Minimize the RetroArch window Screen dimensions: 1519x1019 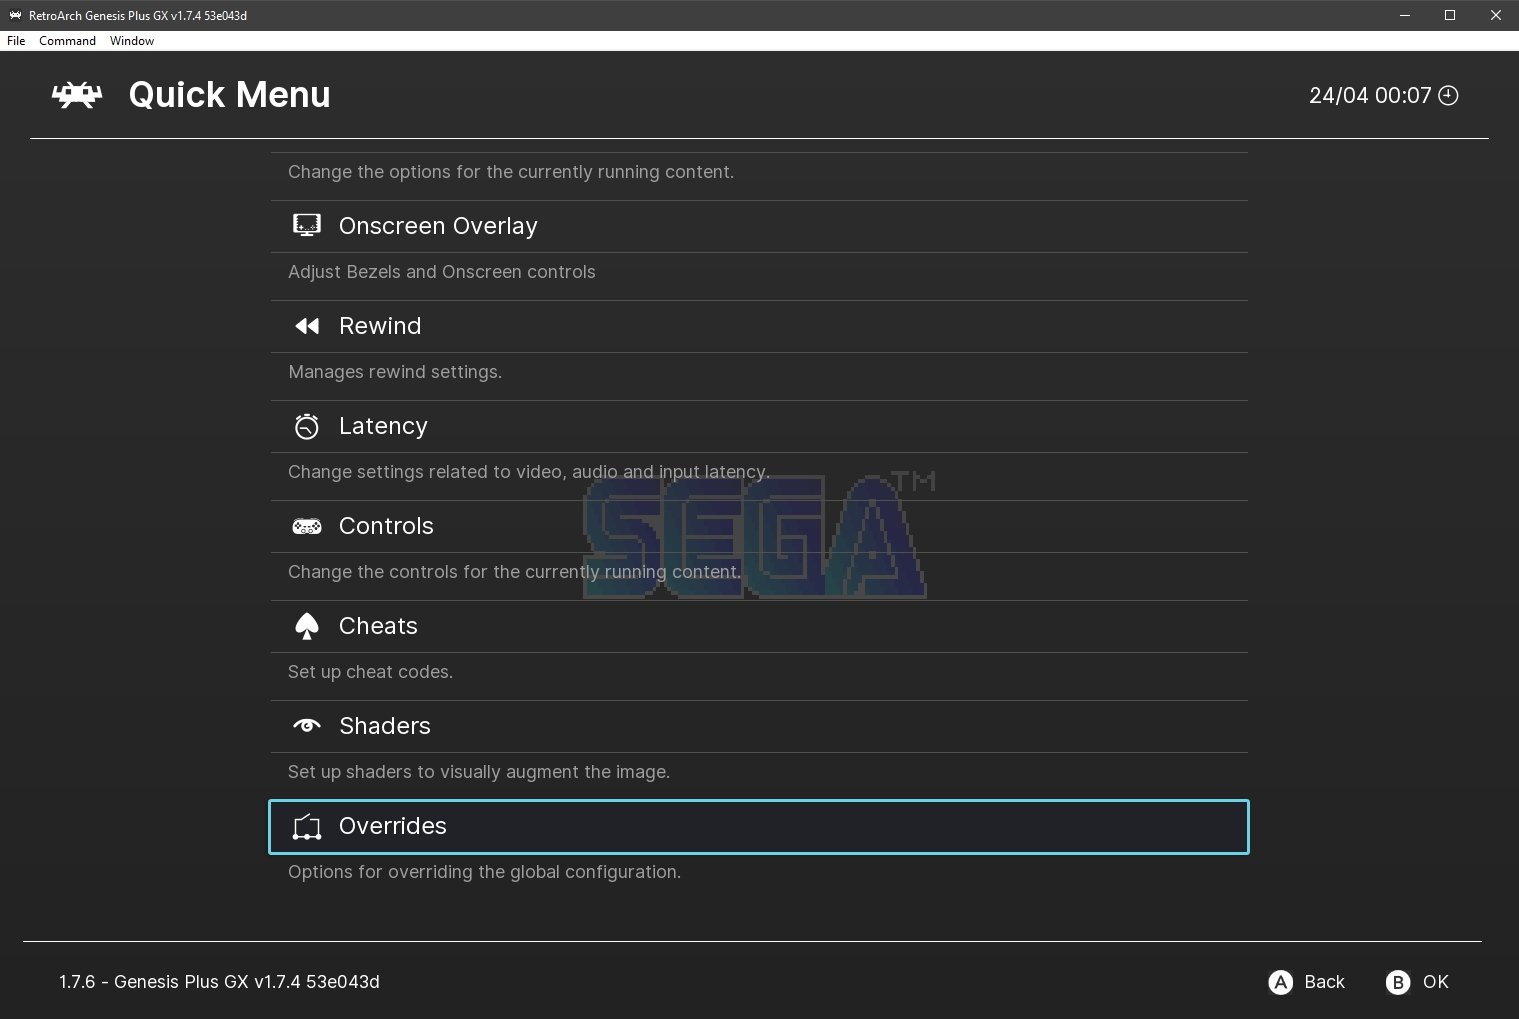[x=1405, y=15]
